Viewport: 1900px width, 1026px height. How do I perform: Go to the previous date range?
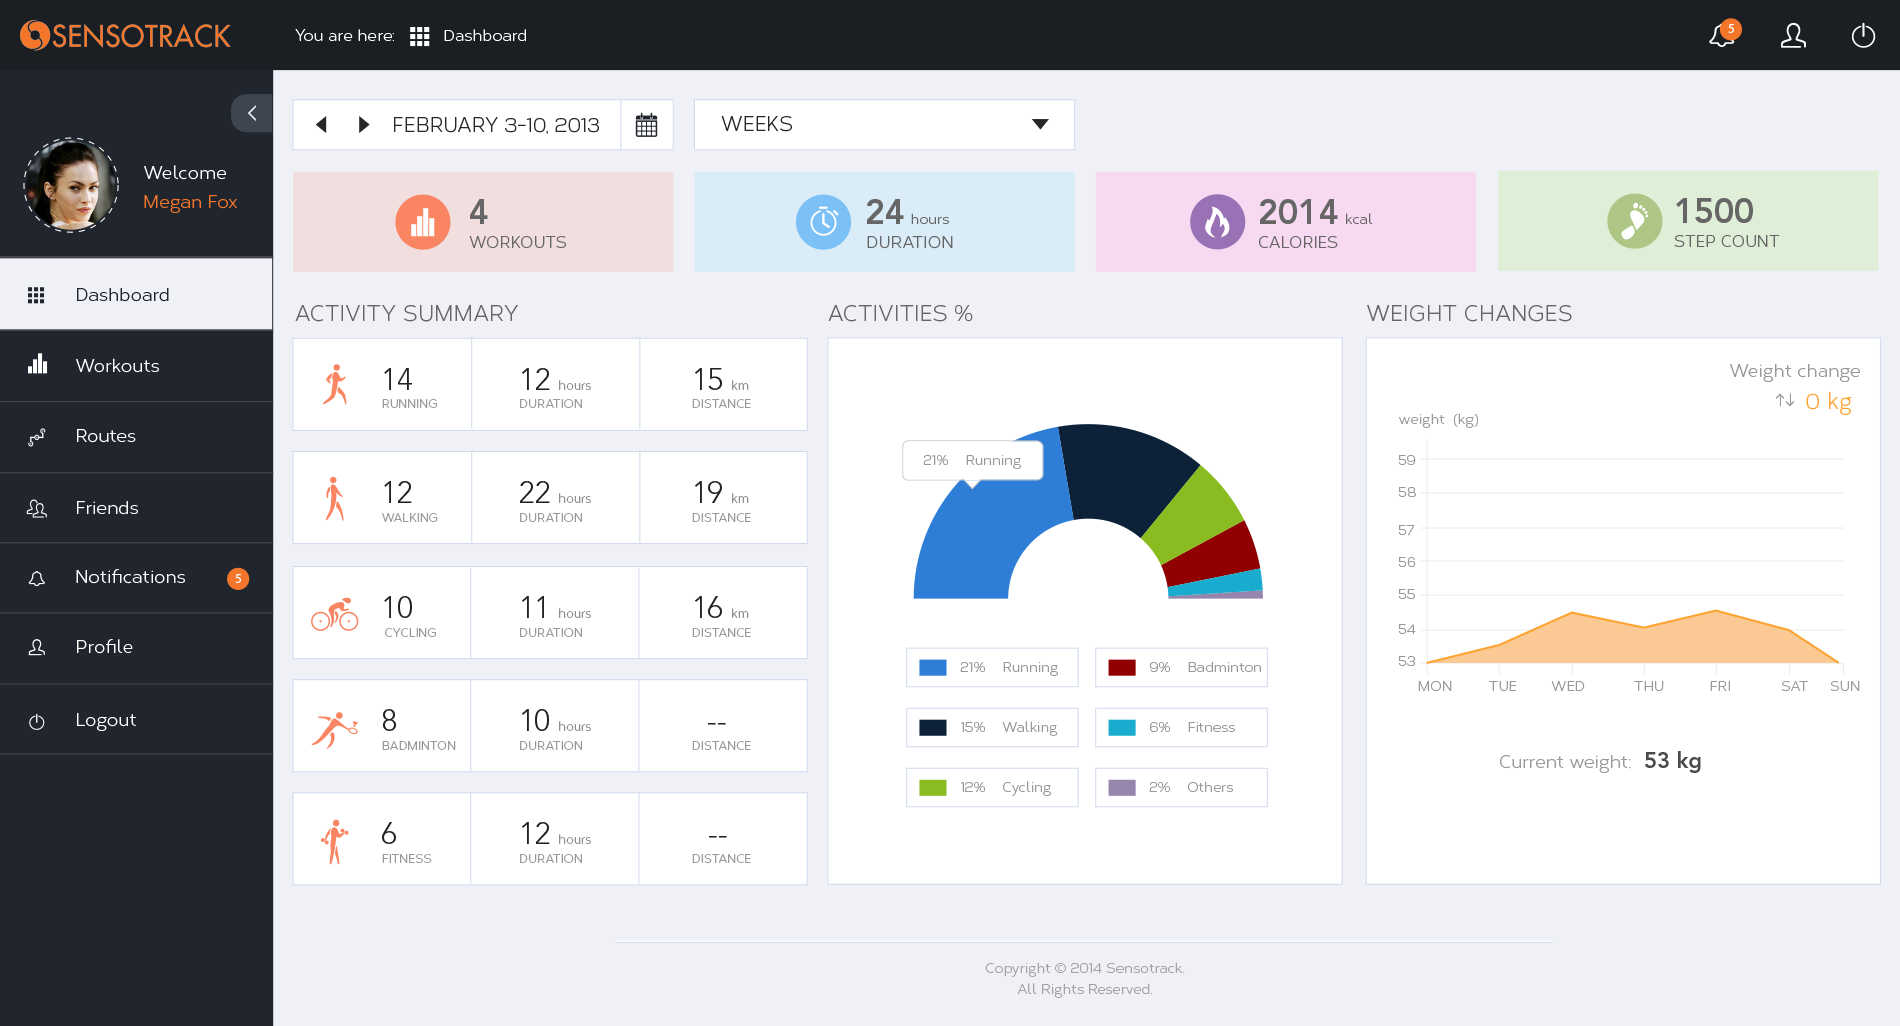point(321,125)
